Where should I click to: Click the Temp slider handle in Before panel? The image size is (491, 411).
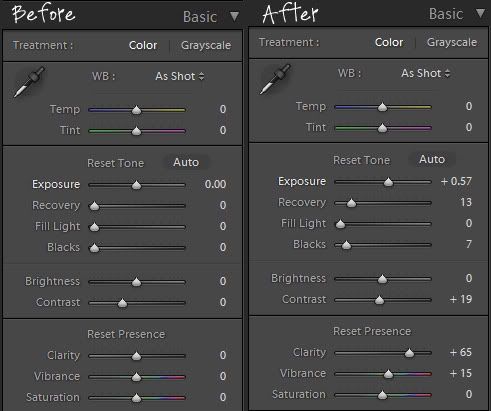tap(136, 110)
